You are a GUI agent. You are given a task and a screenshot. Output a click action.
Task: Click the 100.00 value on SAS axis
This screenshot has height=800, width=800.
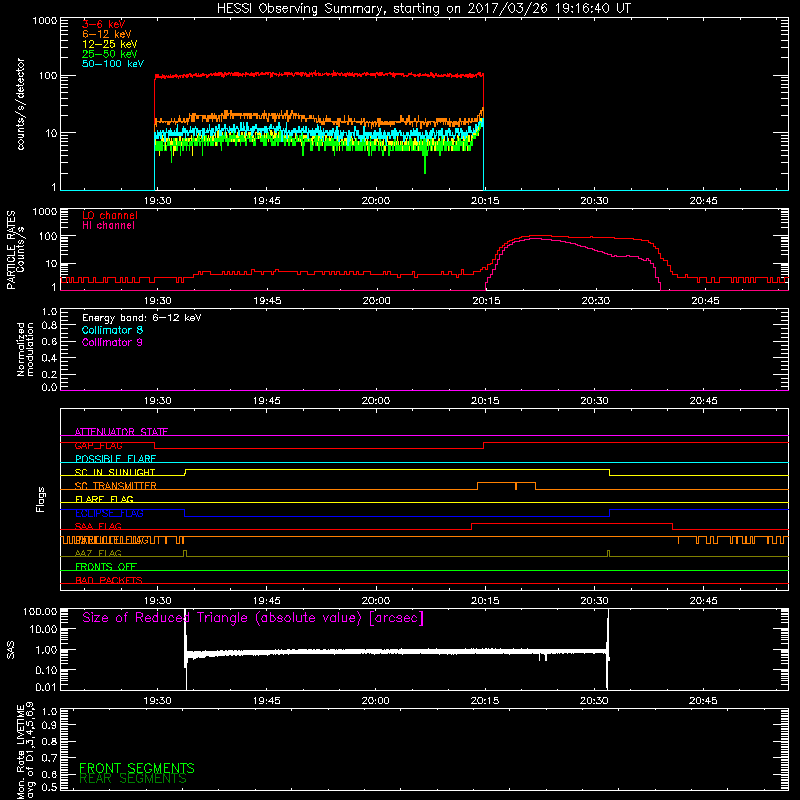tap(40, 611)
